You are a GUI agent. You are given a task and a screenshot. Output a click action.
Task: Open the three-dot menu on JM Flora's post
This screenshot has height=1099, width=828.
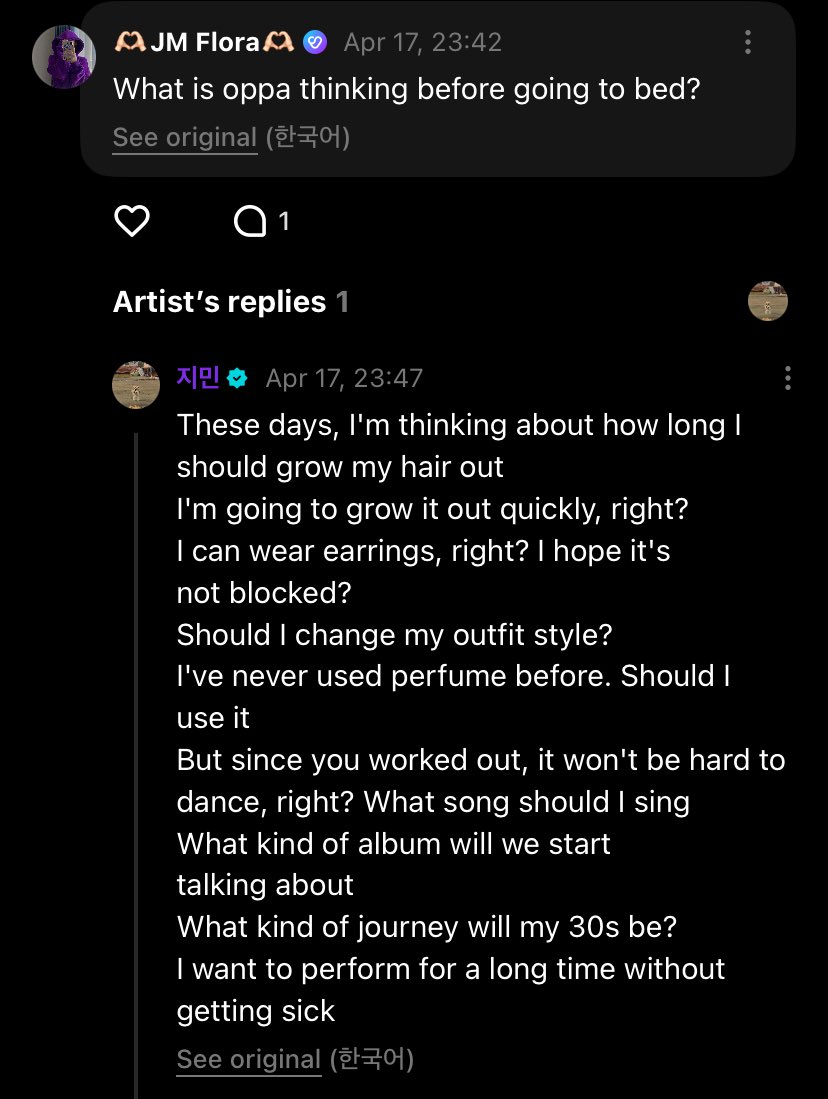pyautogui.click(x=748, y=42)
